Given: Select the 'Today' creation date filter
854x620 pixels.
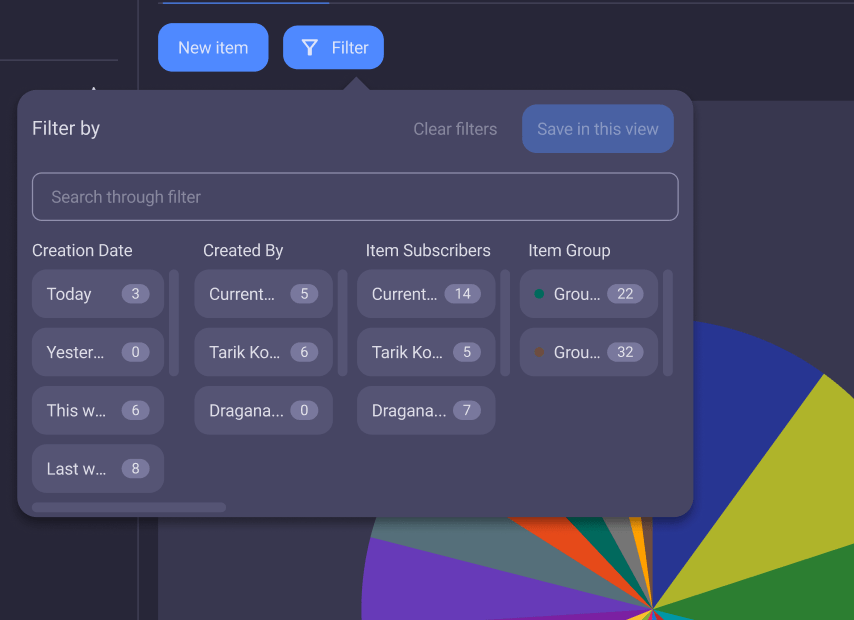Looking at the screenshot, I should pyautogui.click(x=97, y=294).
